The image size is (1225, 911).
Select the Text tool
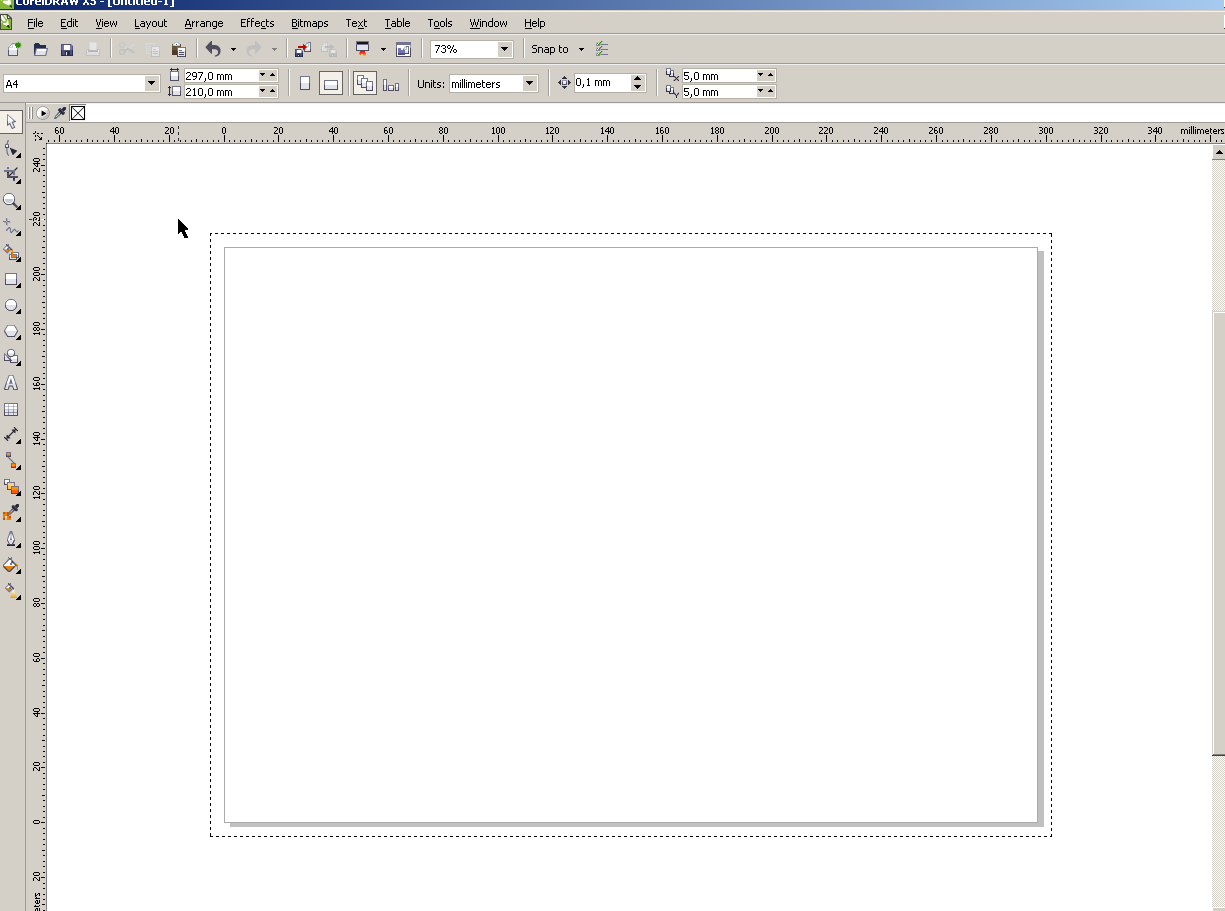point(12,383)
